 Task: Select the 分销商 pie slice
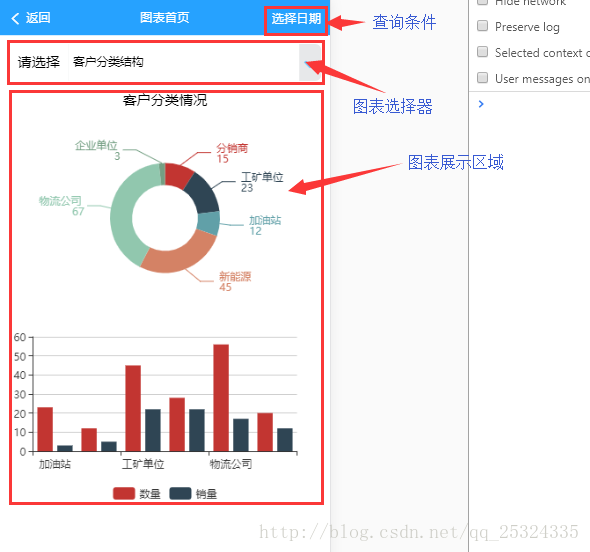pos(178,175)
